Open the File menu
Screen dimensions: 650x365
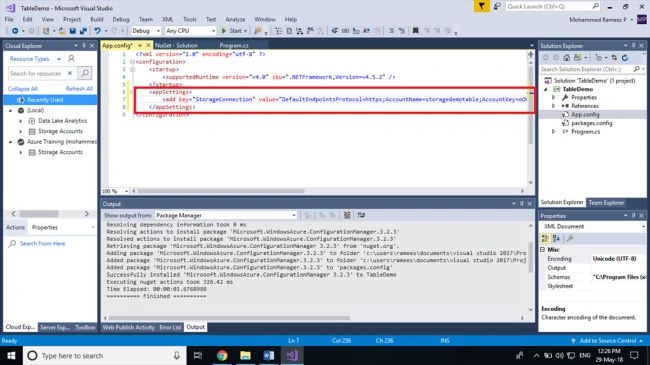[9, 19]
